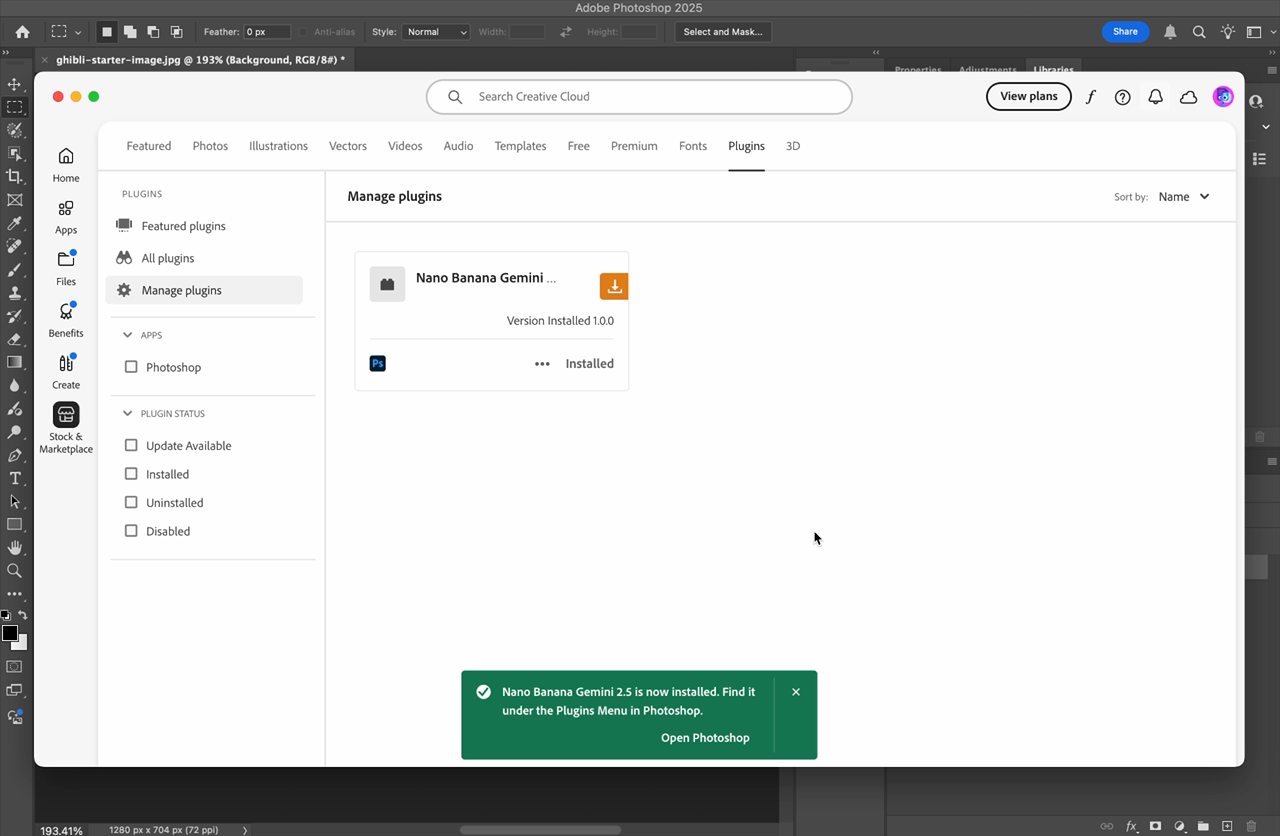The image size is (1280, 836).
Task: Switch to the 3D tab
Action: coord(793,146)
